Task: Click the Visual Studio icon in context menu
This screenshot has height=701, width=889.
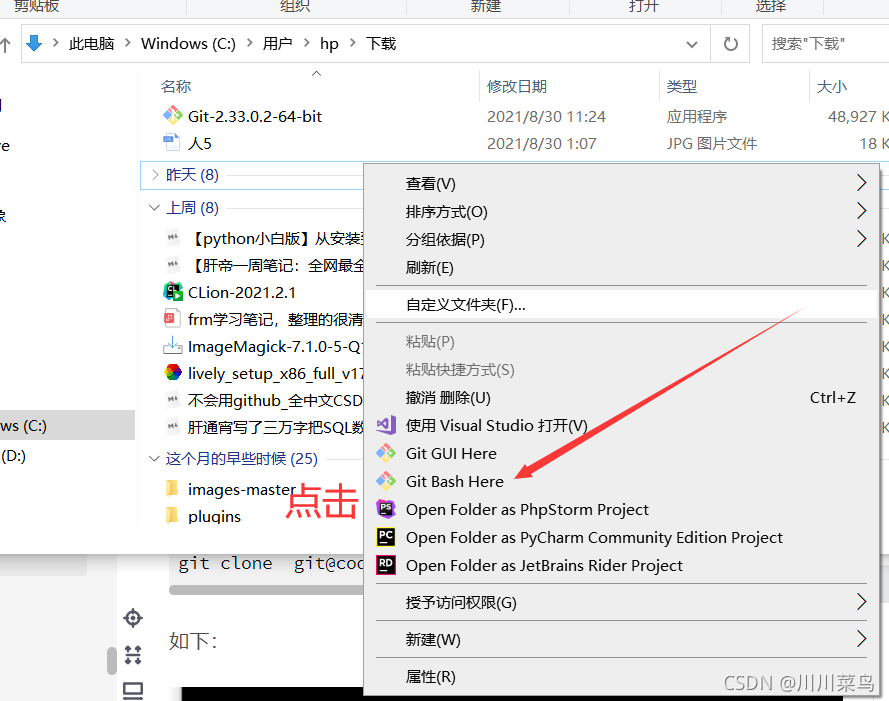Action: tap(386, 425)
